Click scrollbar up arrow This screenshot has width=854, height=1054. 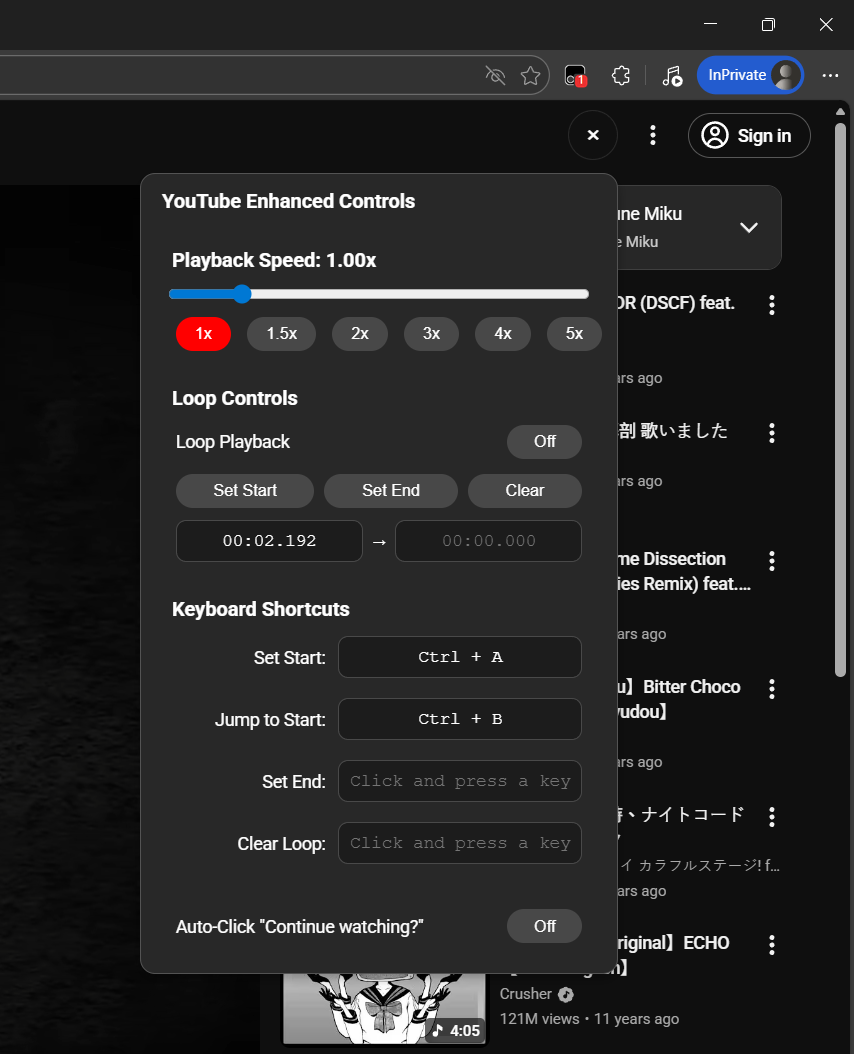(x=840, y=112)
